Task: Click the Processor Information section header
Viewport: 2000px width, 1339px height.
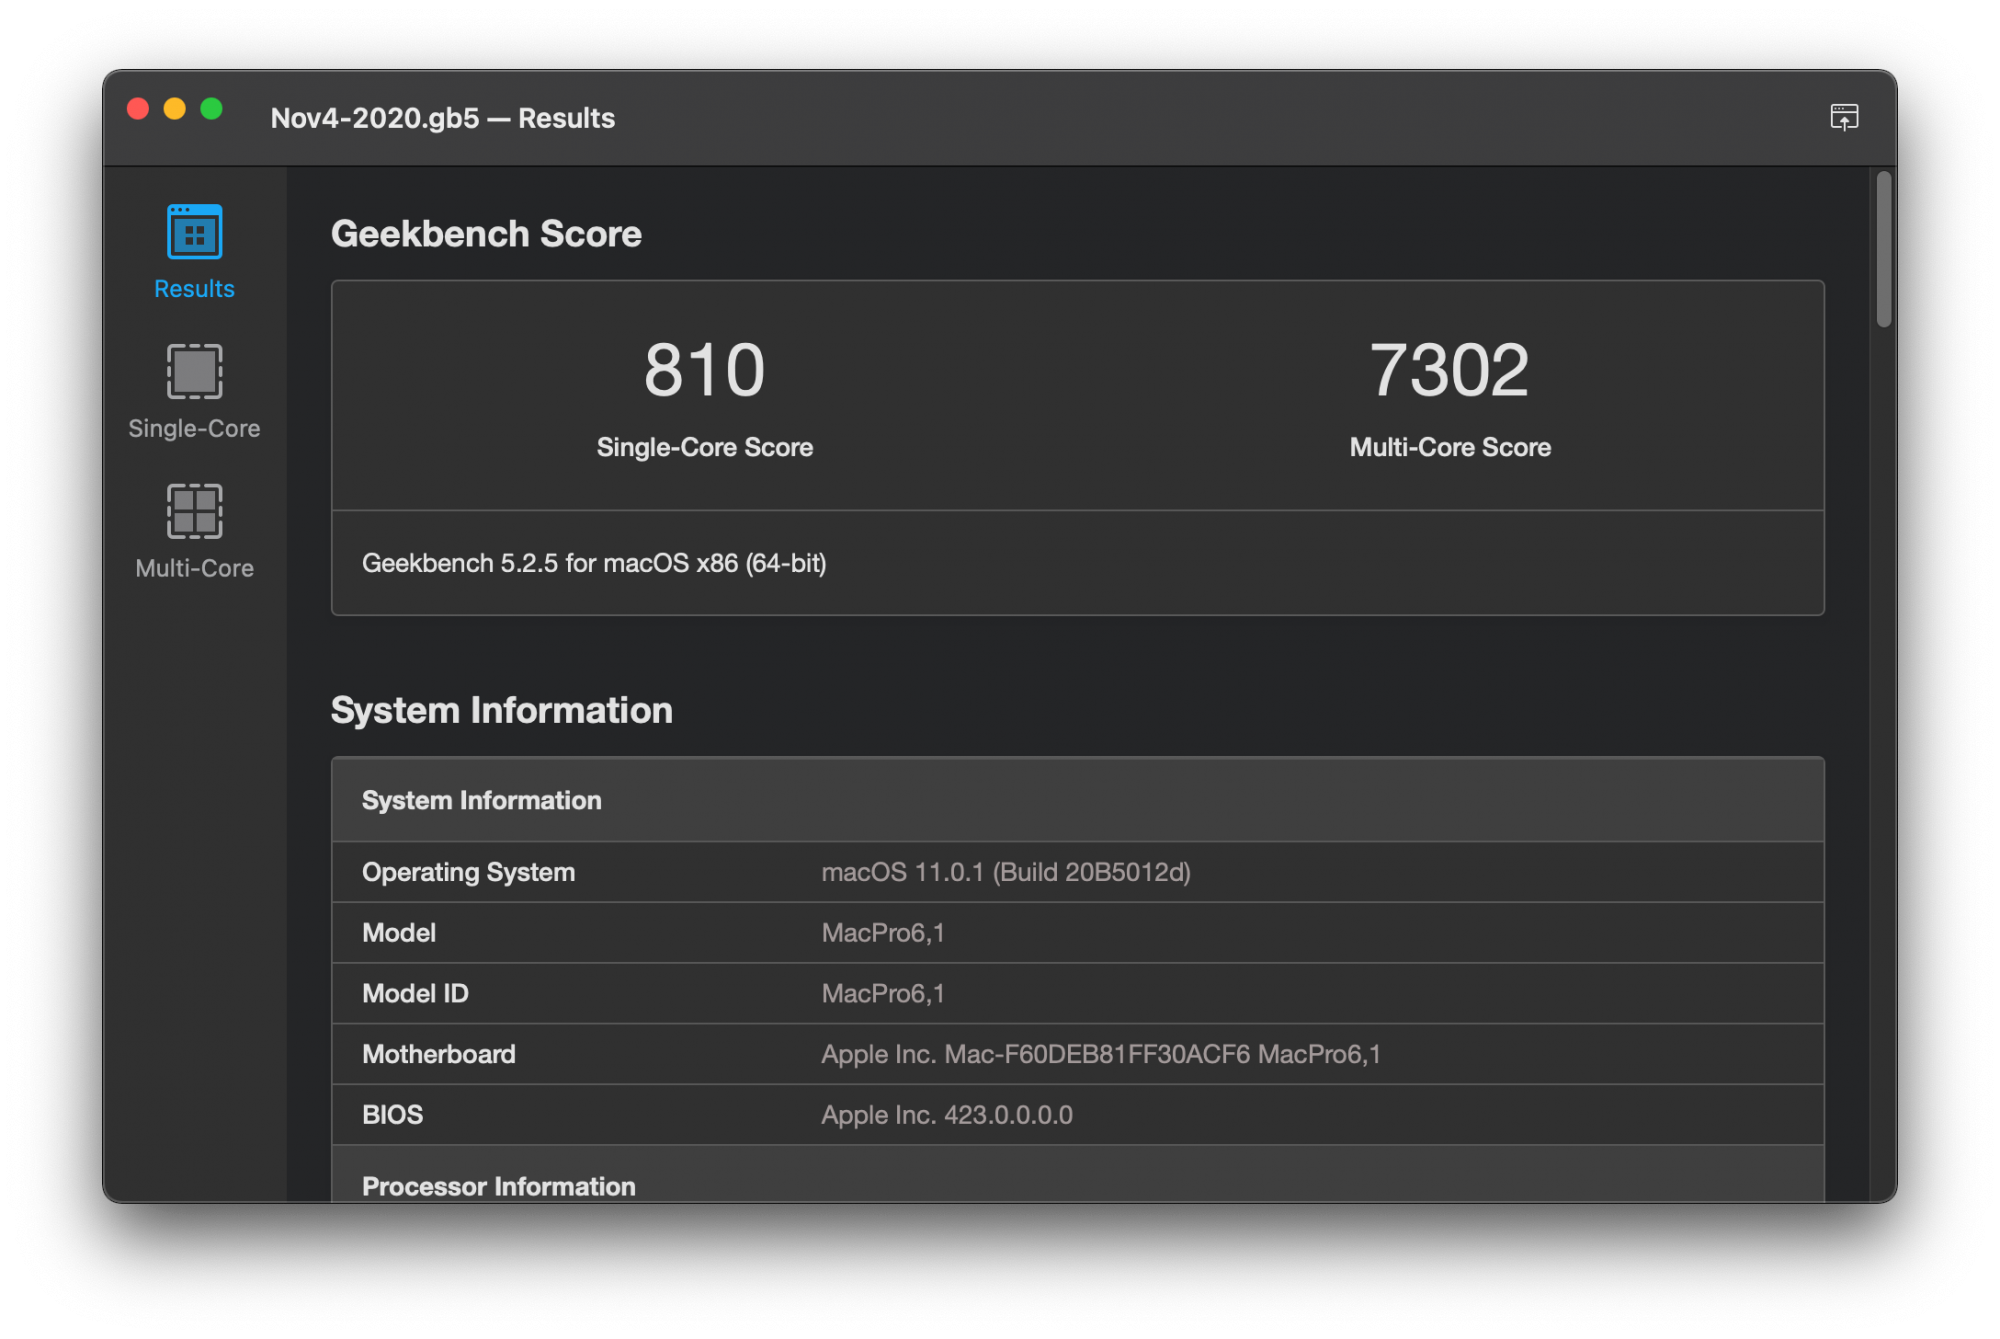Action: pos(498,1186)
